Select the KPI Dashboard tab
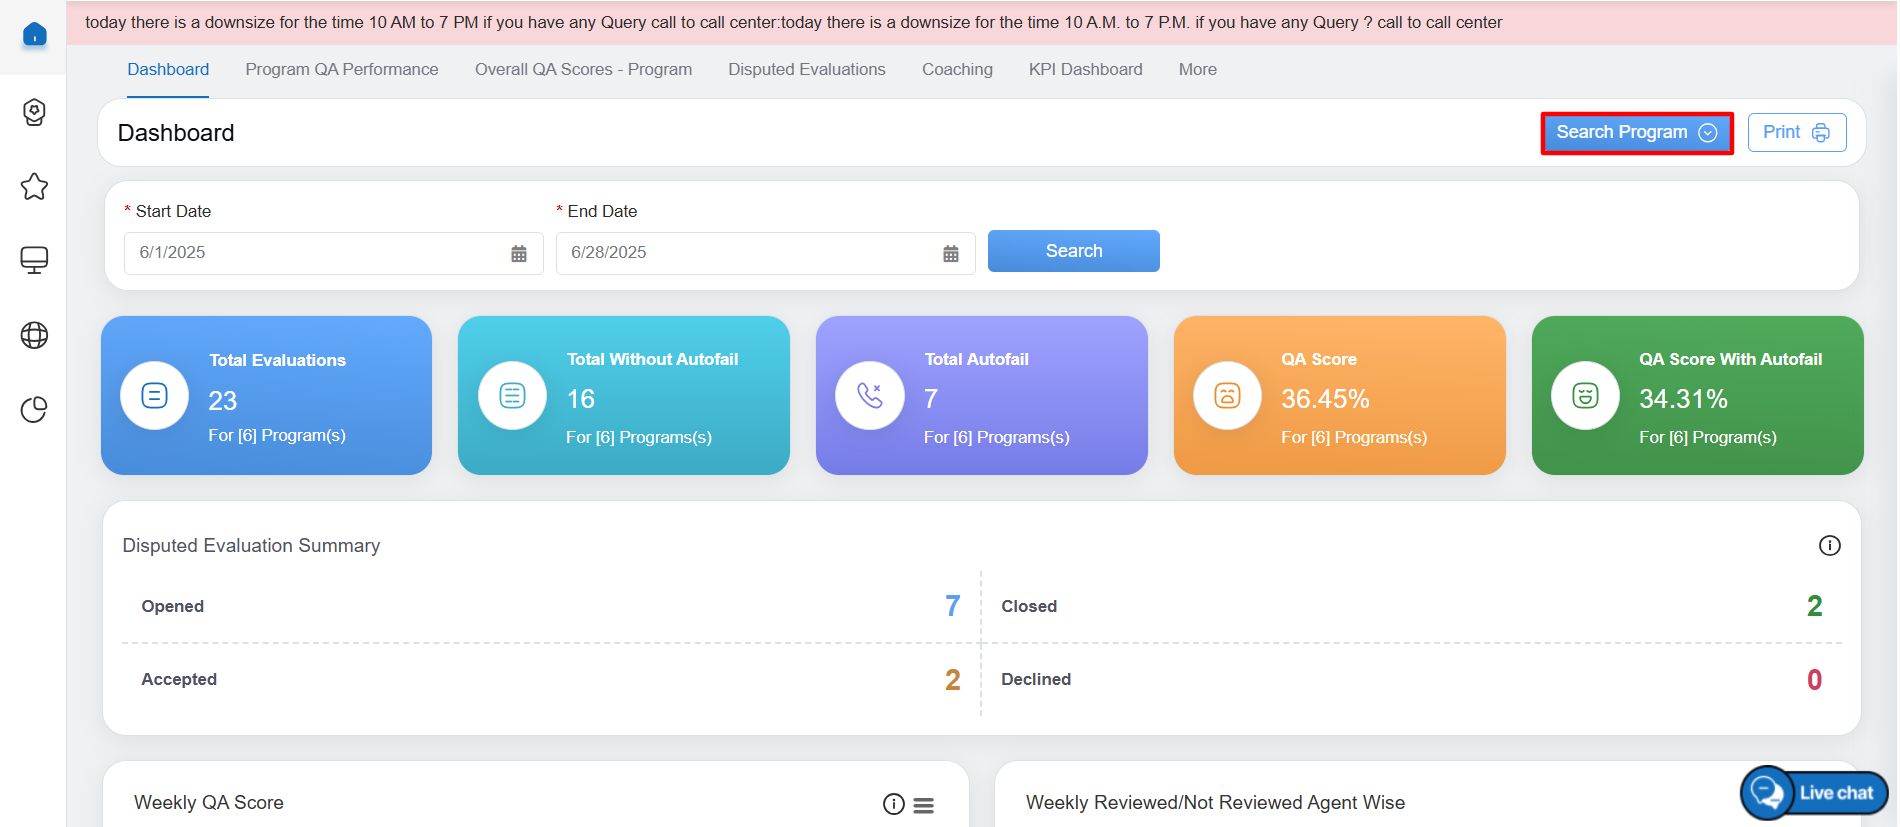The image size is (1900, 827). 1085,70
